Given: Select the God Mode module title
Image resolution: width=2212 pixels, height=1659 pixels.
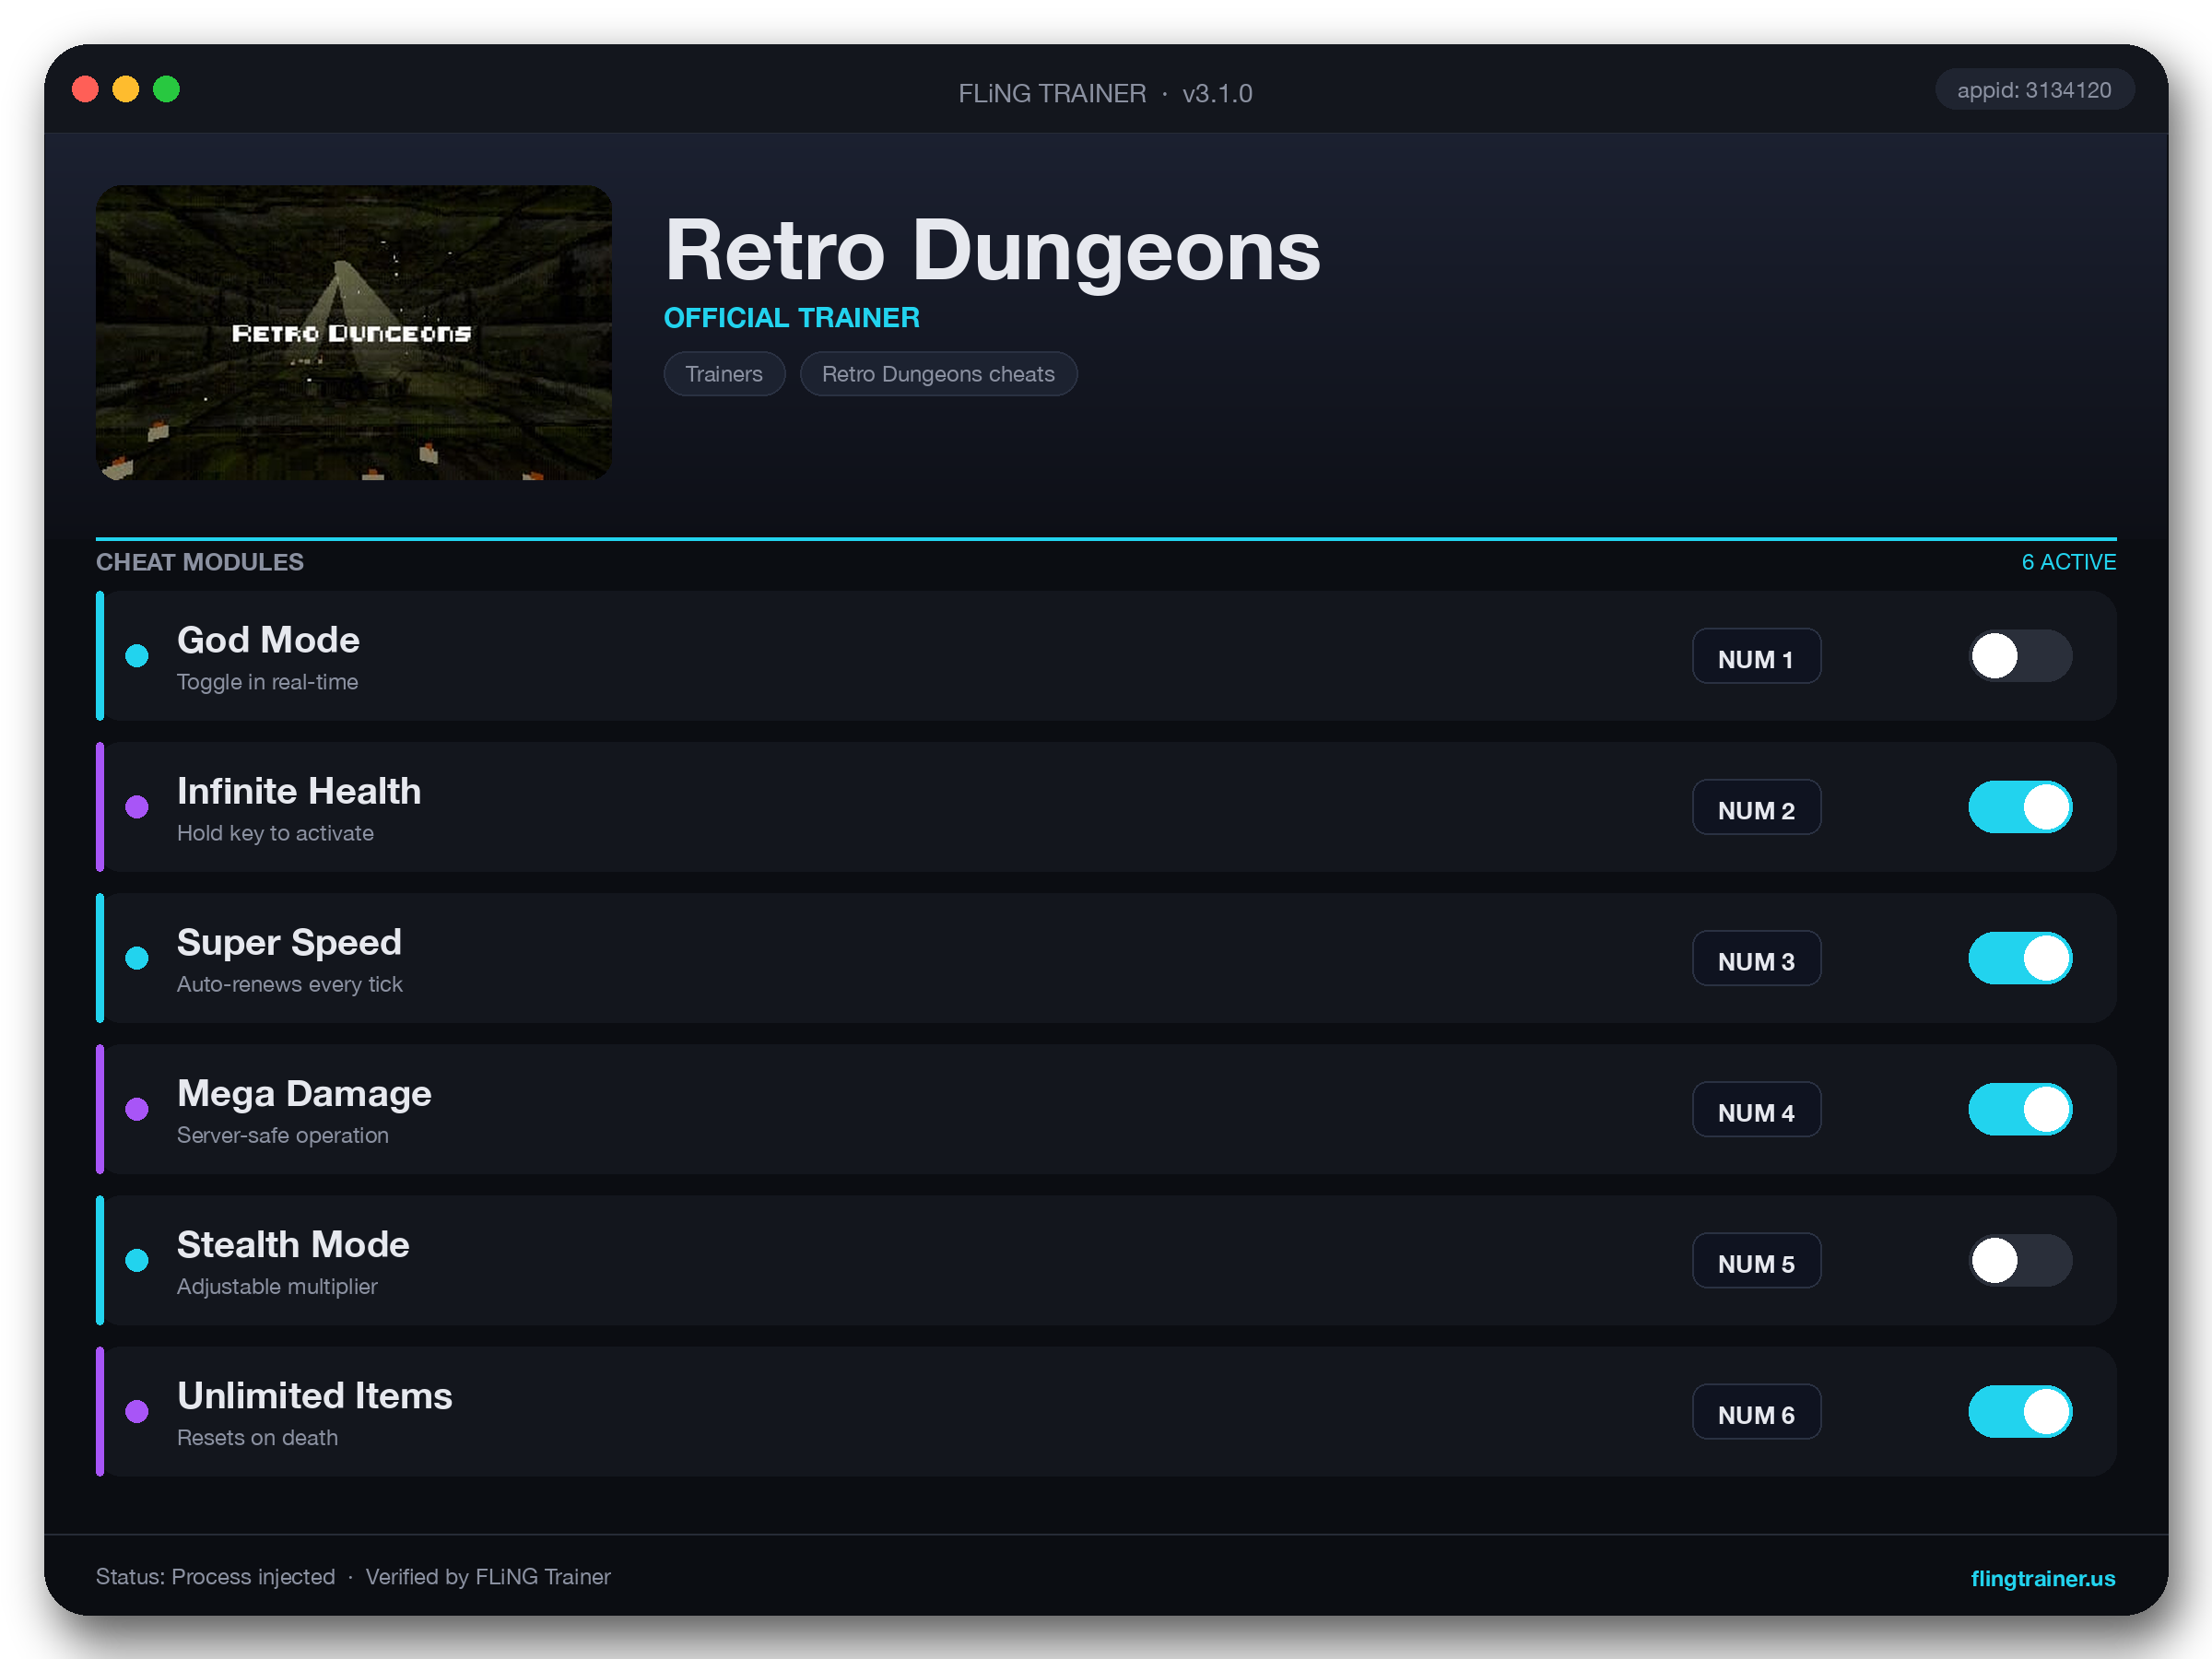Looking at the screenshot, I should [x=268, y=640].
